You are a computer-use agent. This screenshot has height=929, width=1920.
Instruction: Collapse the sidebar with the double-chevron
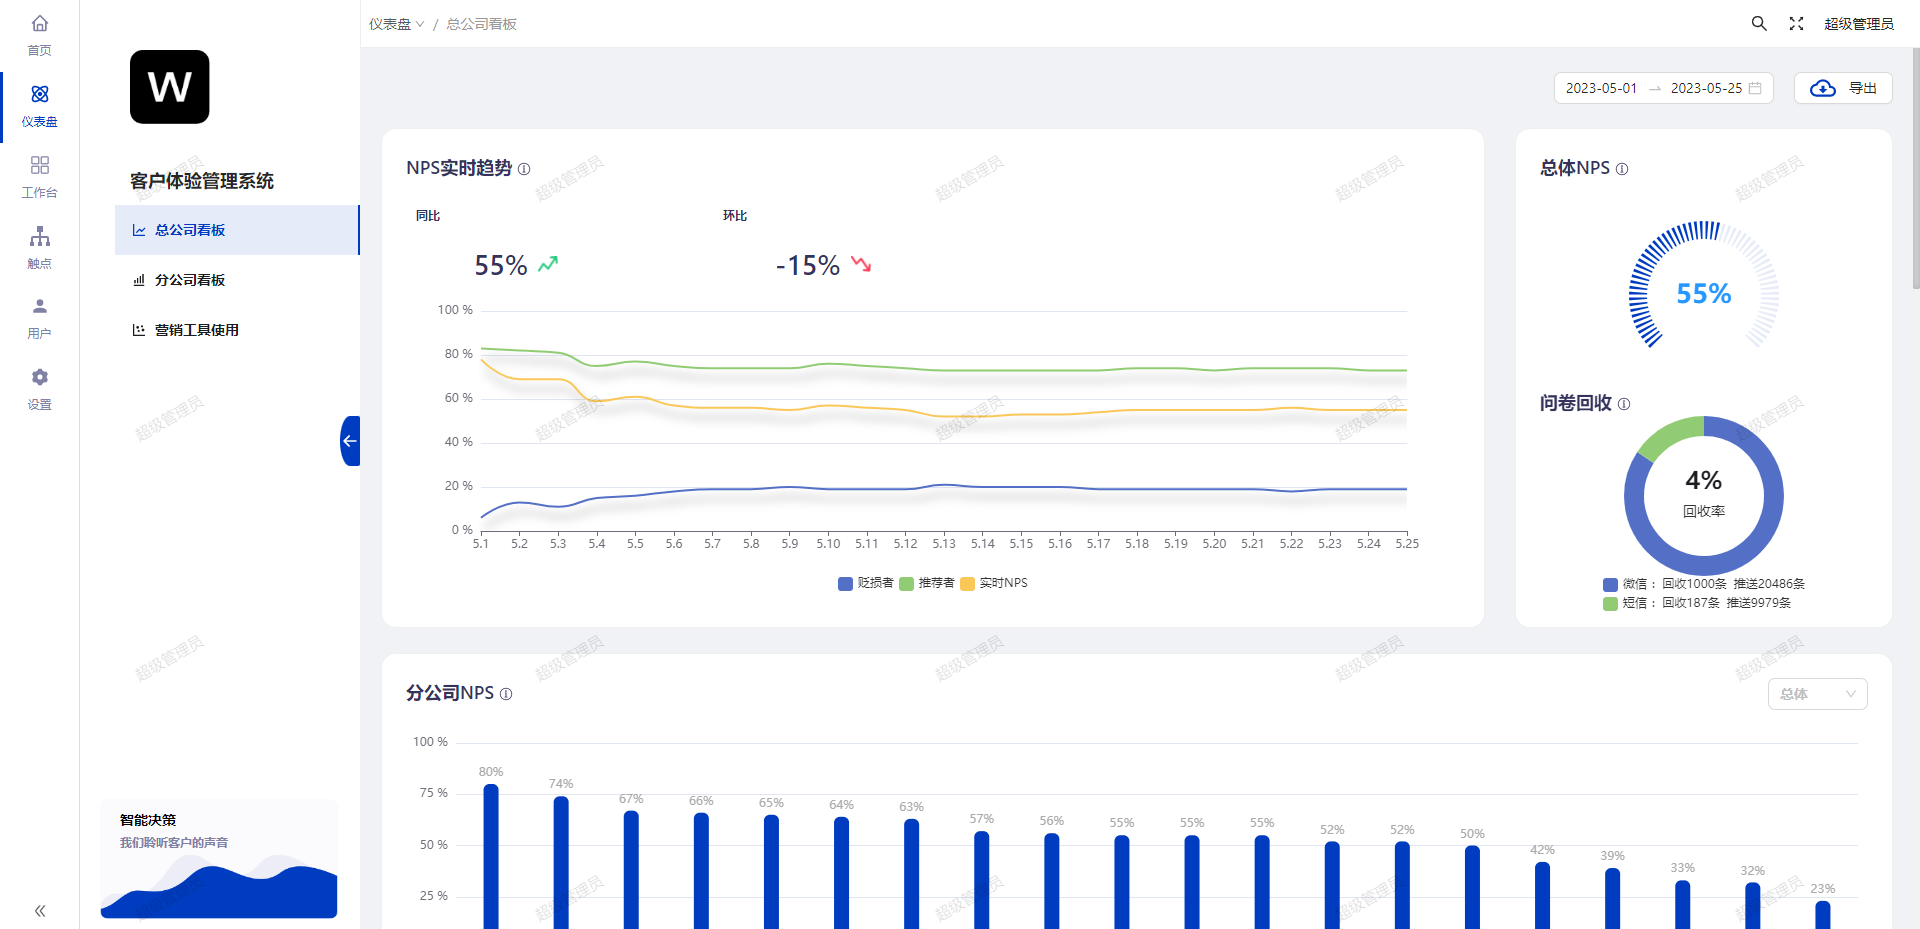tap(40, 911)
